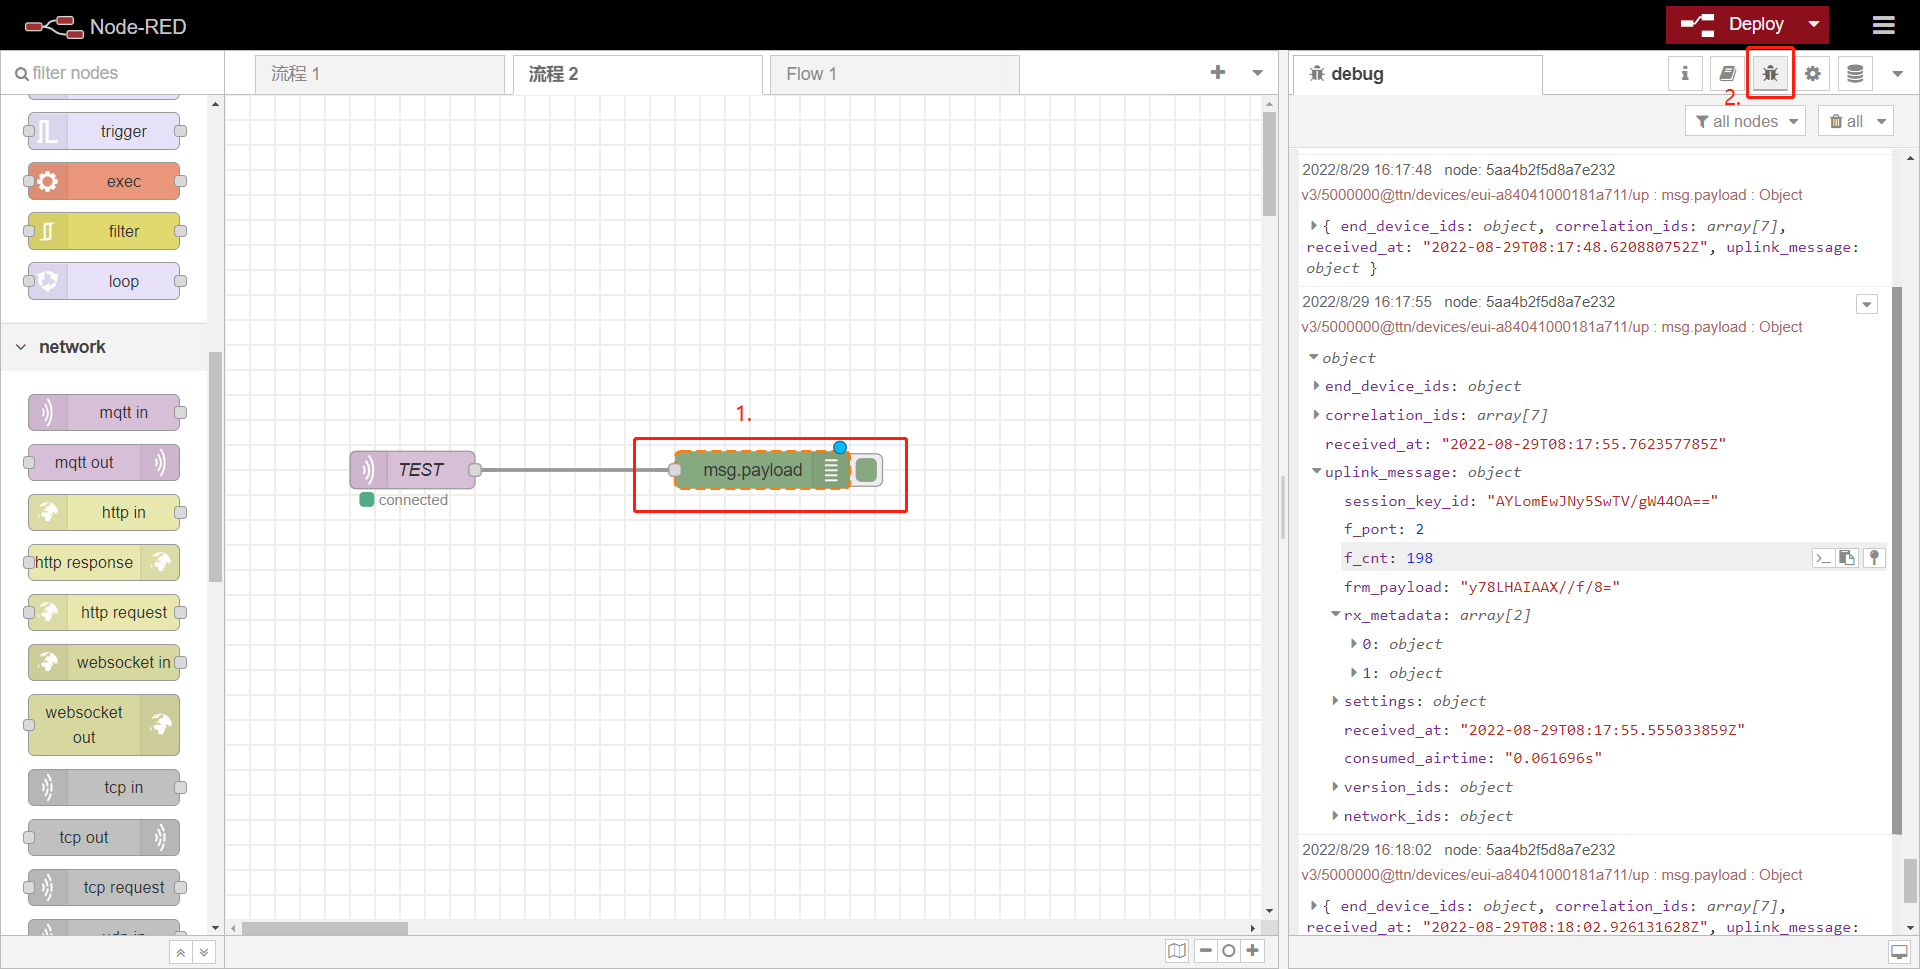Image resolution: width=1920 pixels, height=969 pixels.
Task: Expand rx_metadata item 0 object
Action: [x=1354, y=644]
